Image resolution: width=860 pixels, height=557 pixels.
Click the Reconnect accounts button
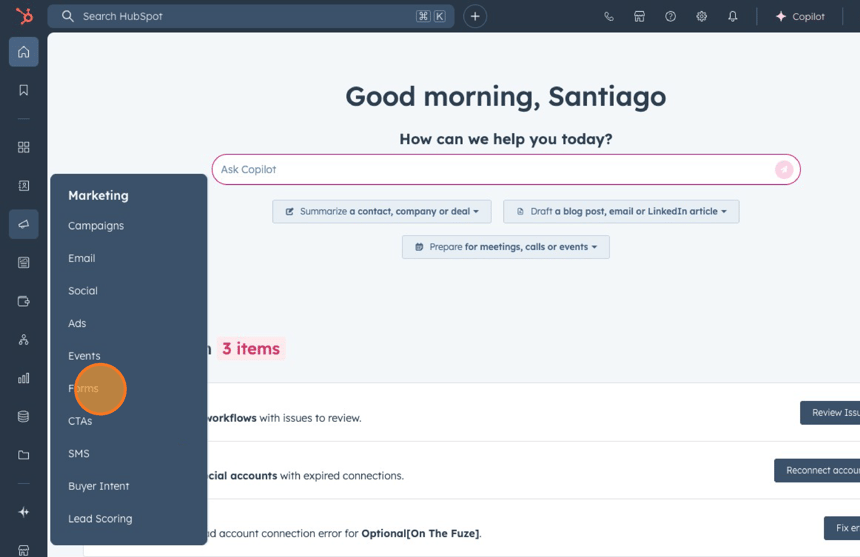click(817, 470)
